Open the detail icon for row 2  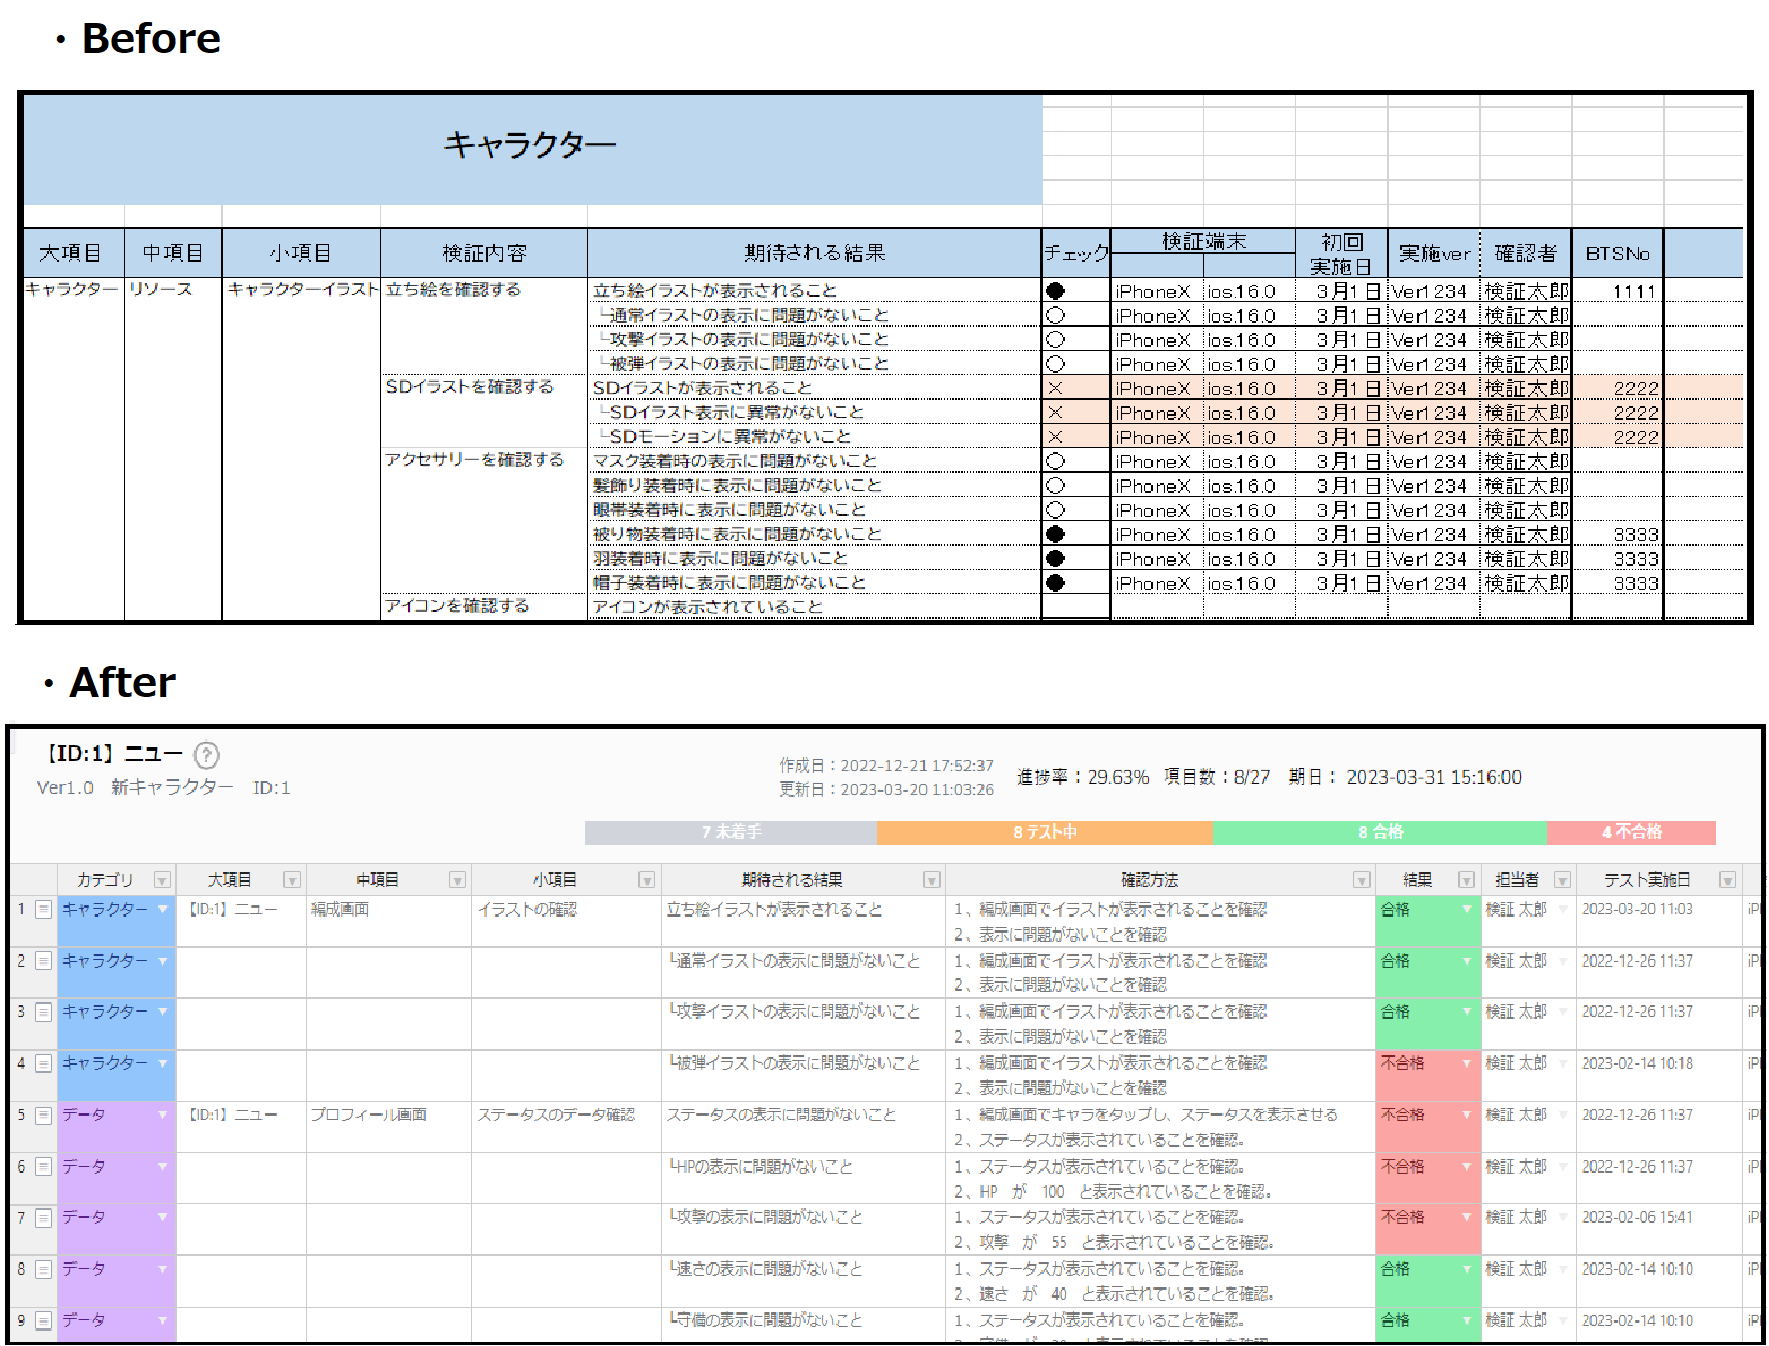tap(43, 960)
